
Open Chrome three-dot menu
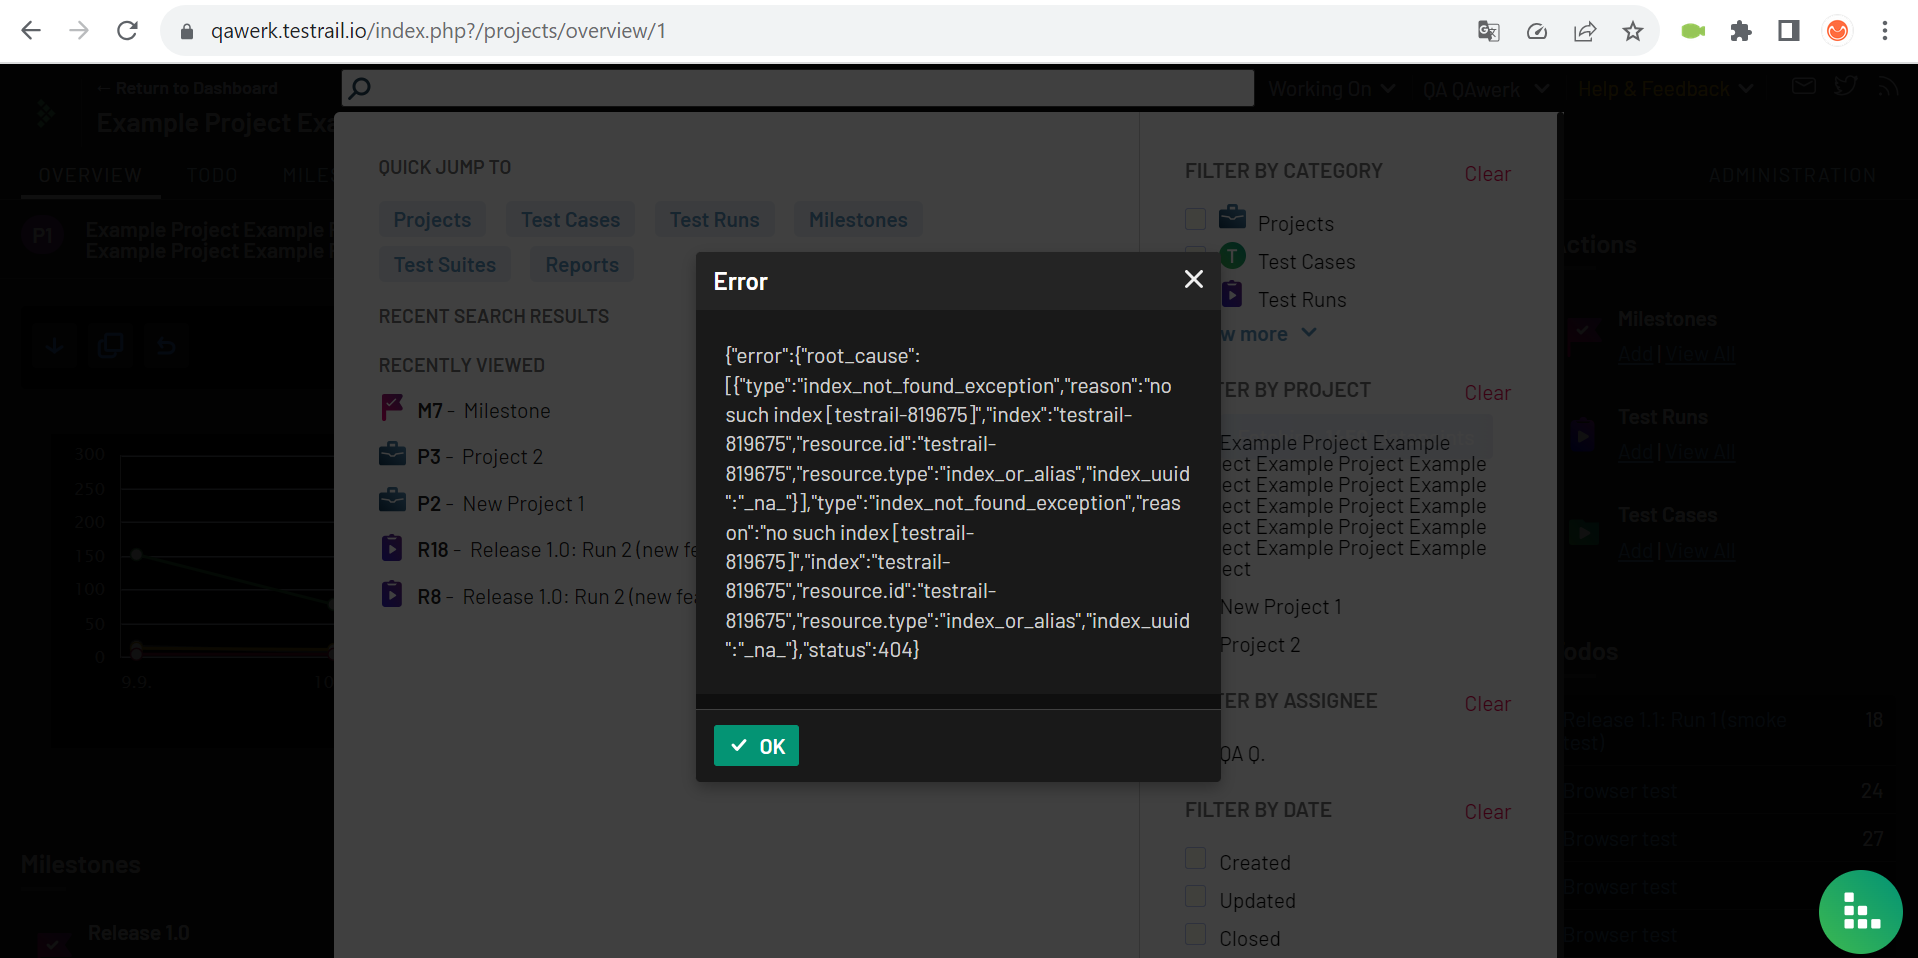click(x=1885, y=31)
